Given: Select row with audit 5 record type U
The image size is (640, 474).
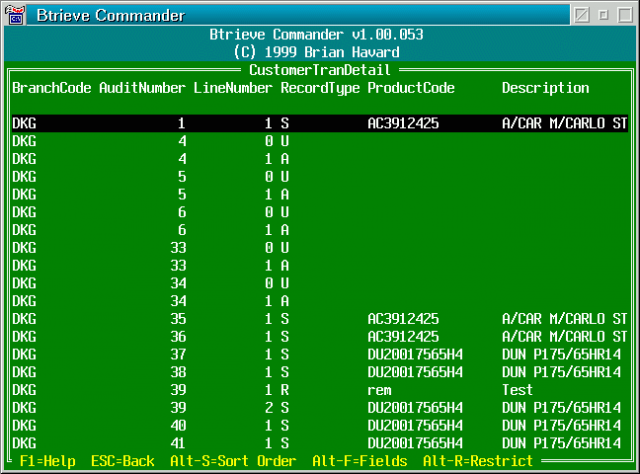Looking at the screenshot, I should (x=320, y=176).
